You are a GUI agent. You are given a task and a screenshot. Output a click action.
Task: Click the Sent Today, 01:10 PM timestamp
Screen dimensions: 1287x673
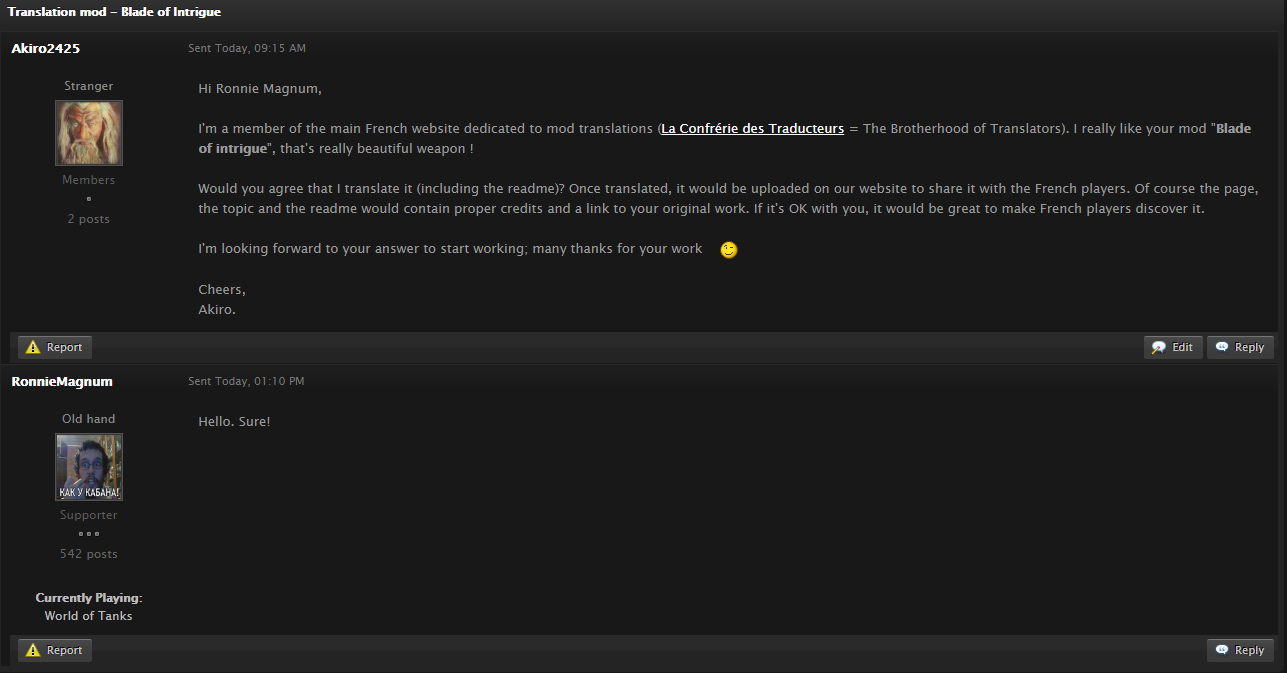tap(246, 381)
